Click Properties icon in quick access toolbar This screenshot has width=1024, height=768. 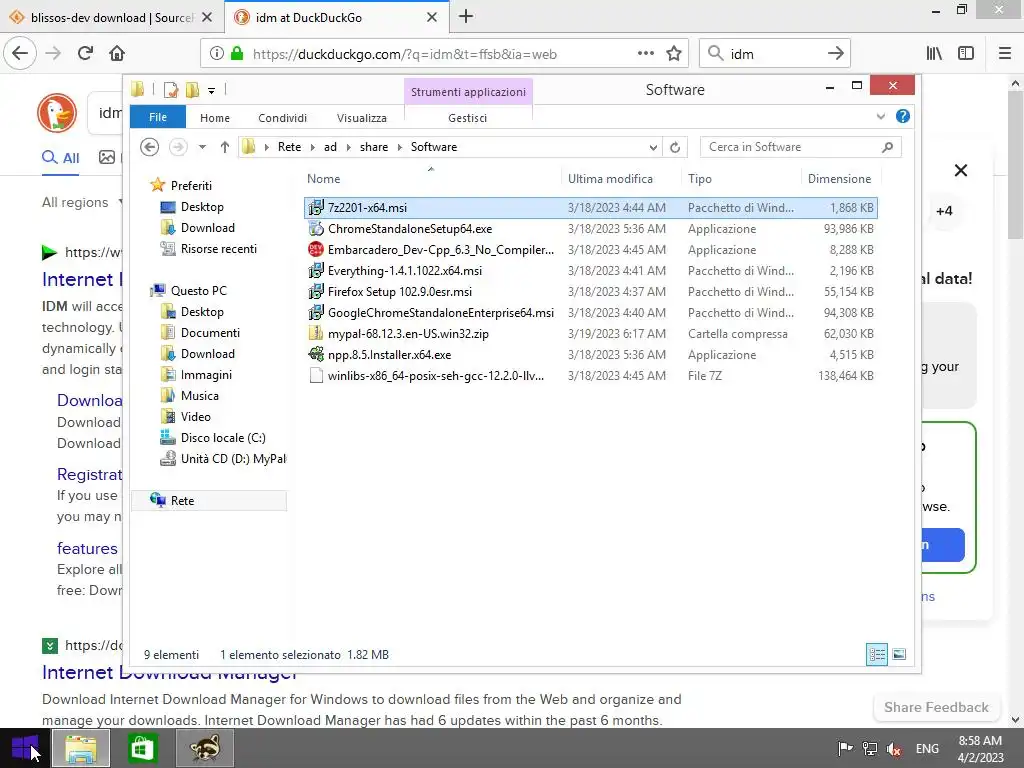[x=170, y=89]
